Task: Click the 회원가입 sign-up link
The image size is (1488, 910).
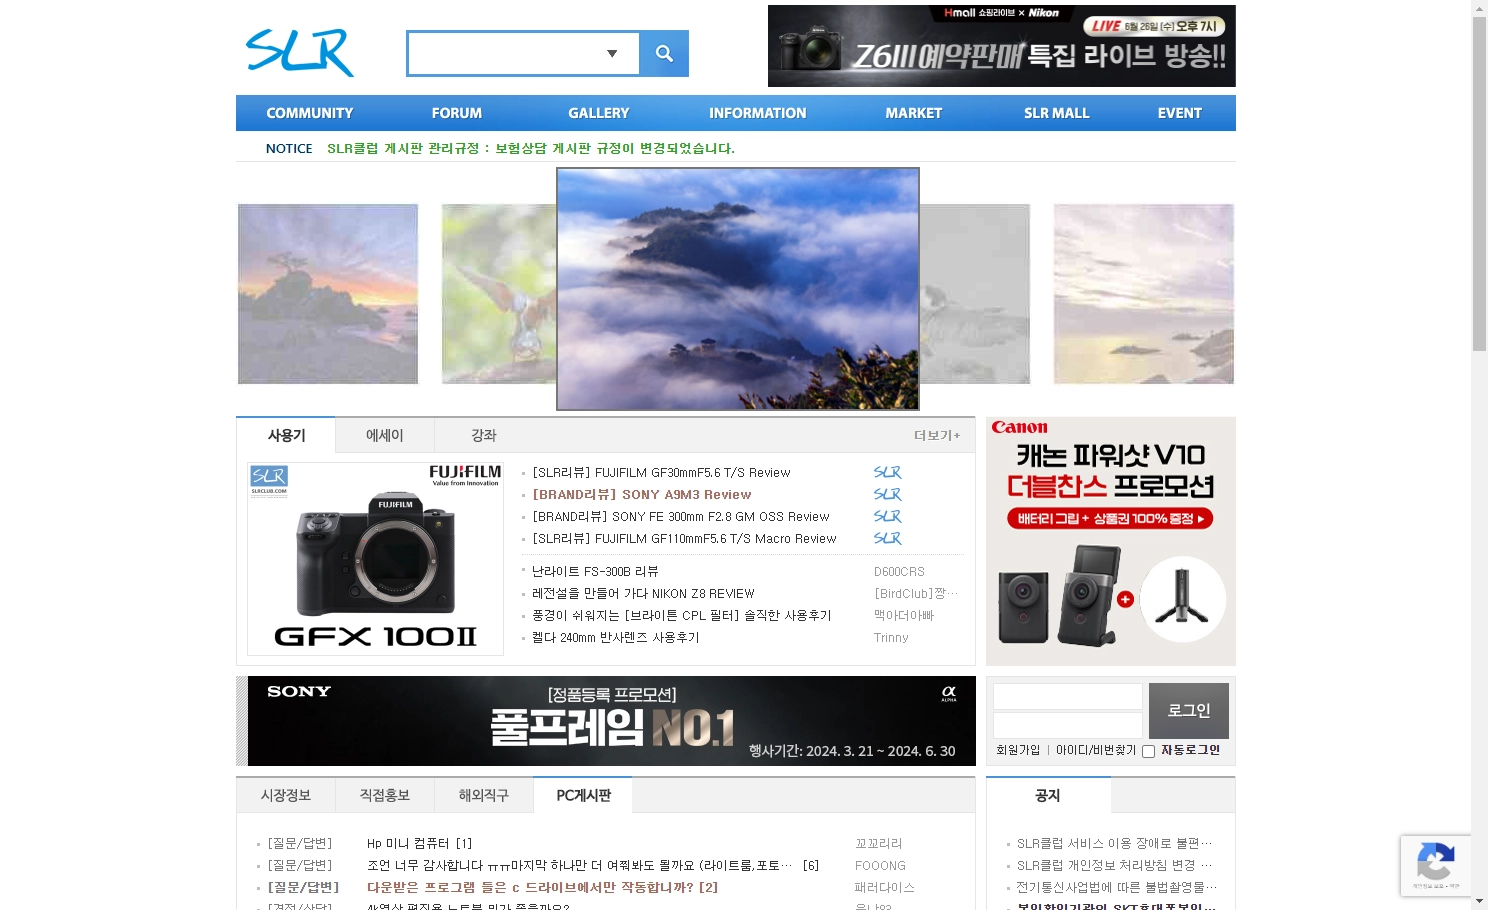Action: [1018, 750]
